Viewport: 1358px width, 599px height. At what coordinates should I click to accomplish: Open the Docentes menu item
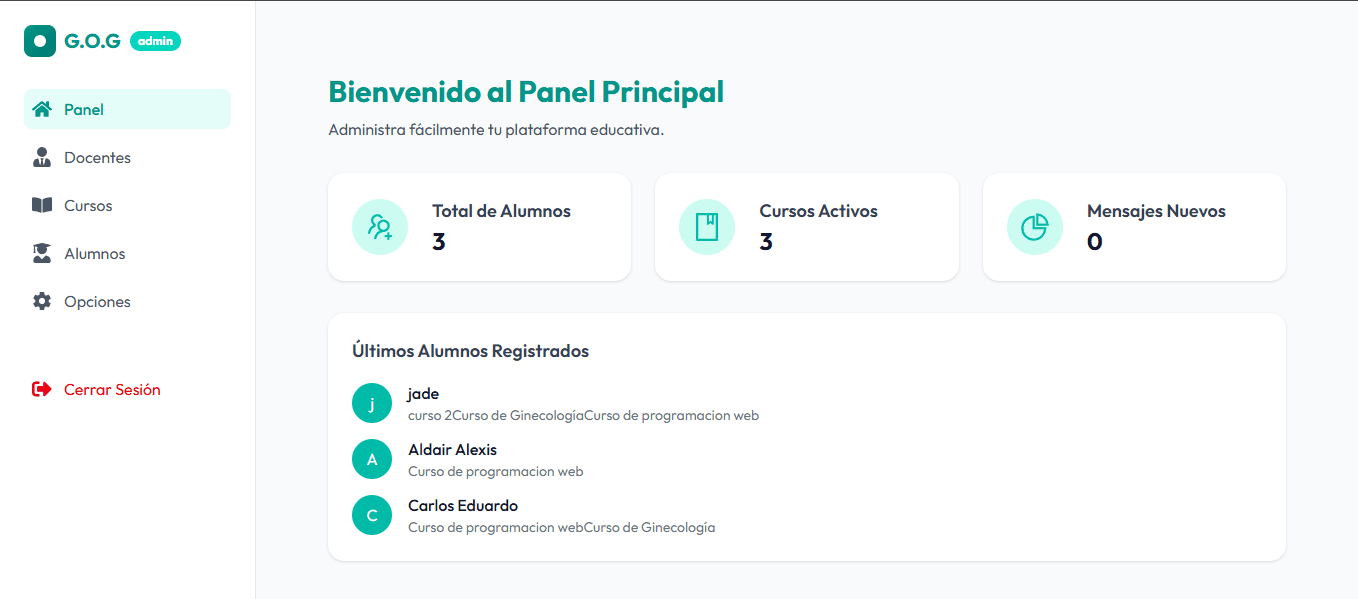97,157
